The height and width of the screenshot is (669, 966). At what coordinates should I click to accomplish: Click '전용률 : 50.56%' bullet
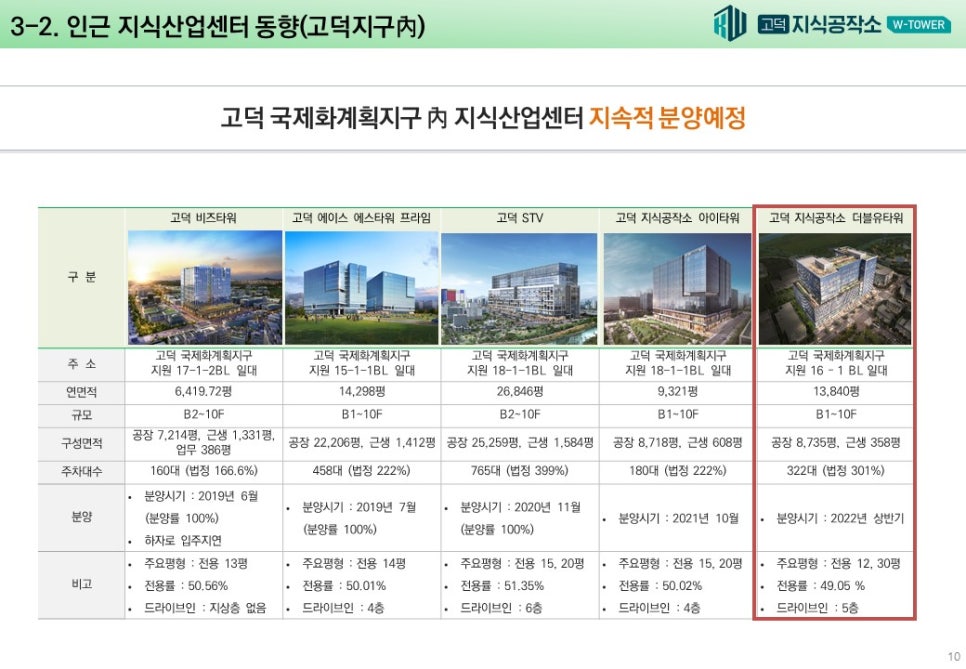(185, 586)
